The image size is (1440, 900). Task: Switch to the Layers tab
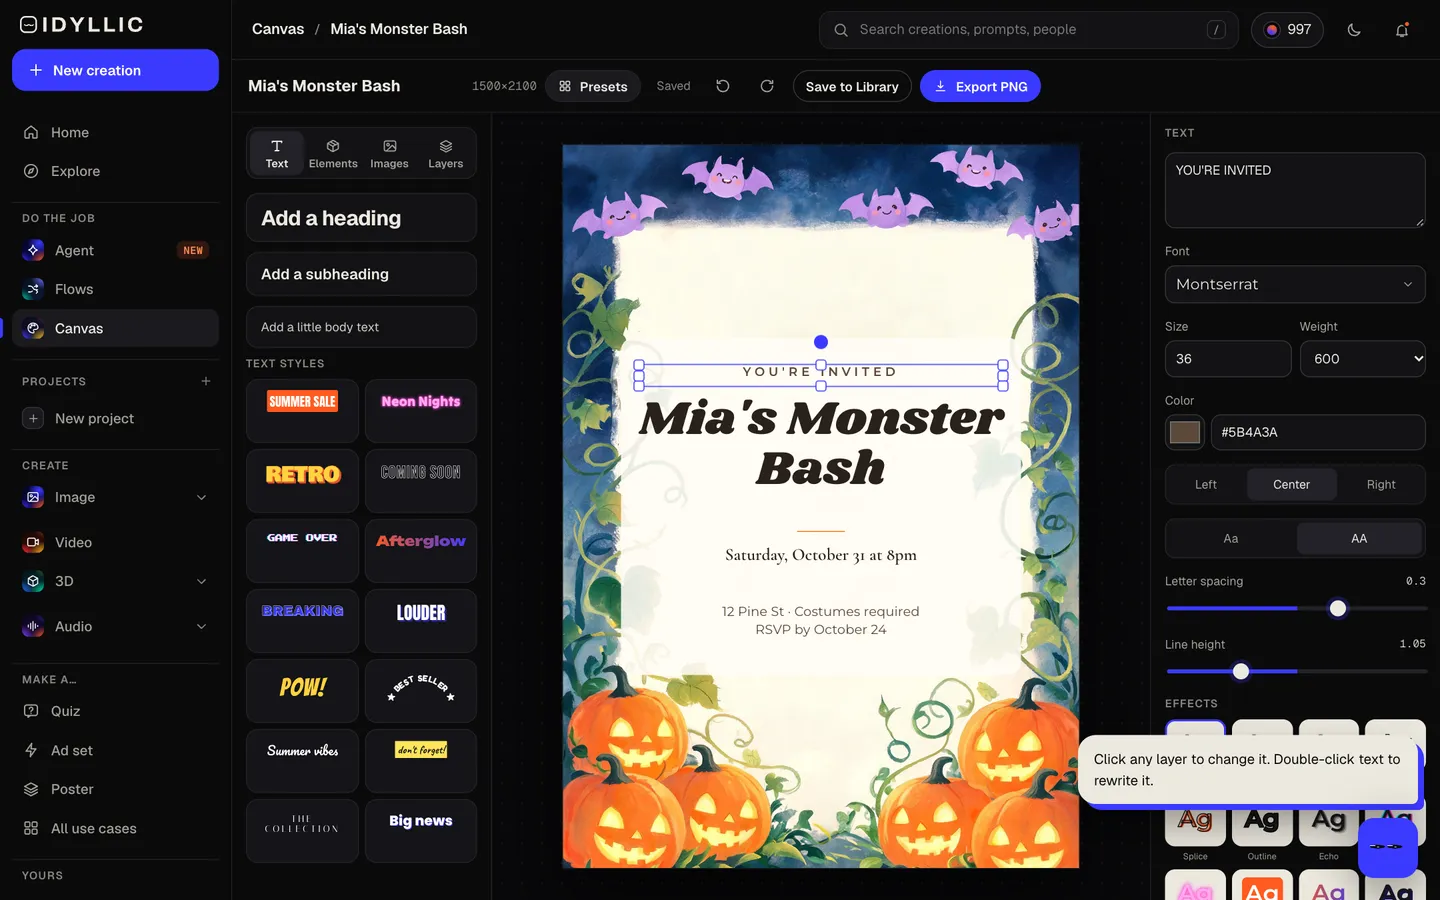coord(446,153)
